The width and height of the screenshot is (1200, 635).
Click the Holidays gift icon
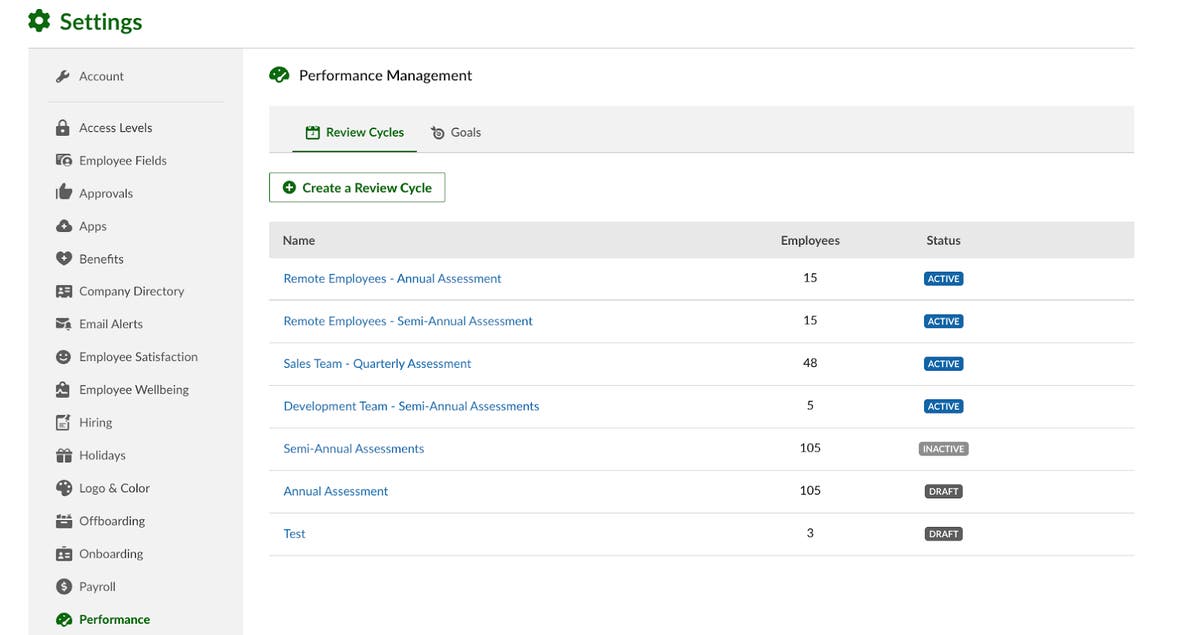[x=62, y=455]
